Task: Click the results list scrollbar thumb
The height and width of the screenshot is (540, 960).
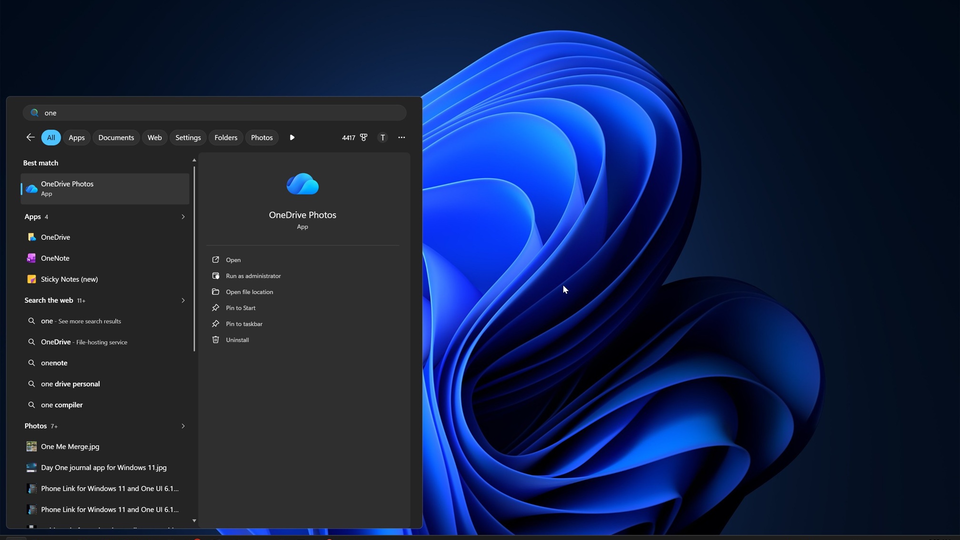Action: point(194,259)
